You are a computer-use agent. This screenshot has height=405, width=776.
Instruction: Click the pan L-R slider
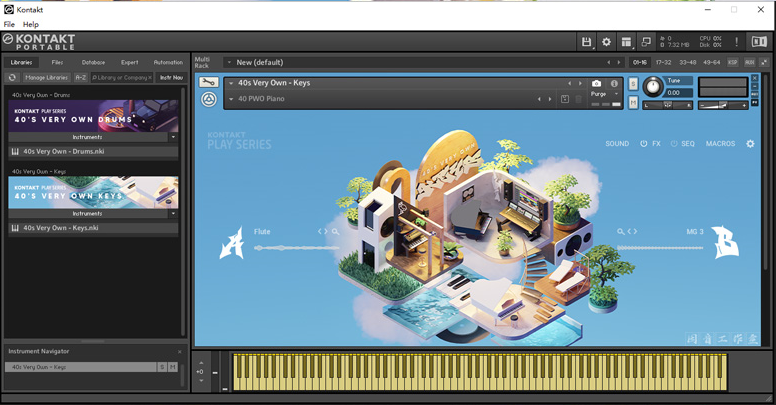pos(668,105)
